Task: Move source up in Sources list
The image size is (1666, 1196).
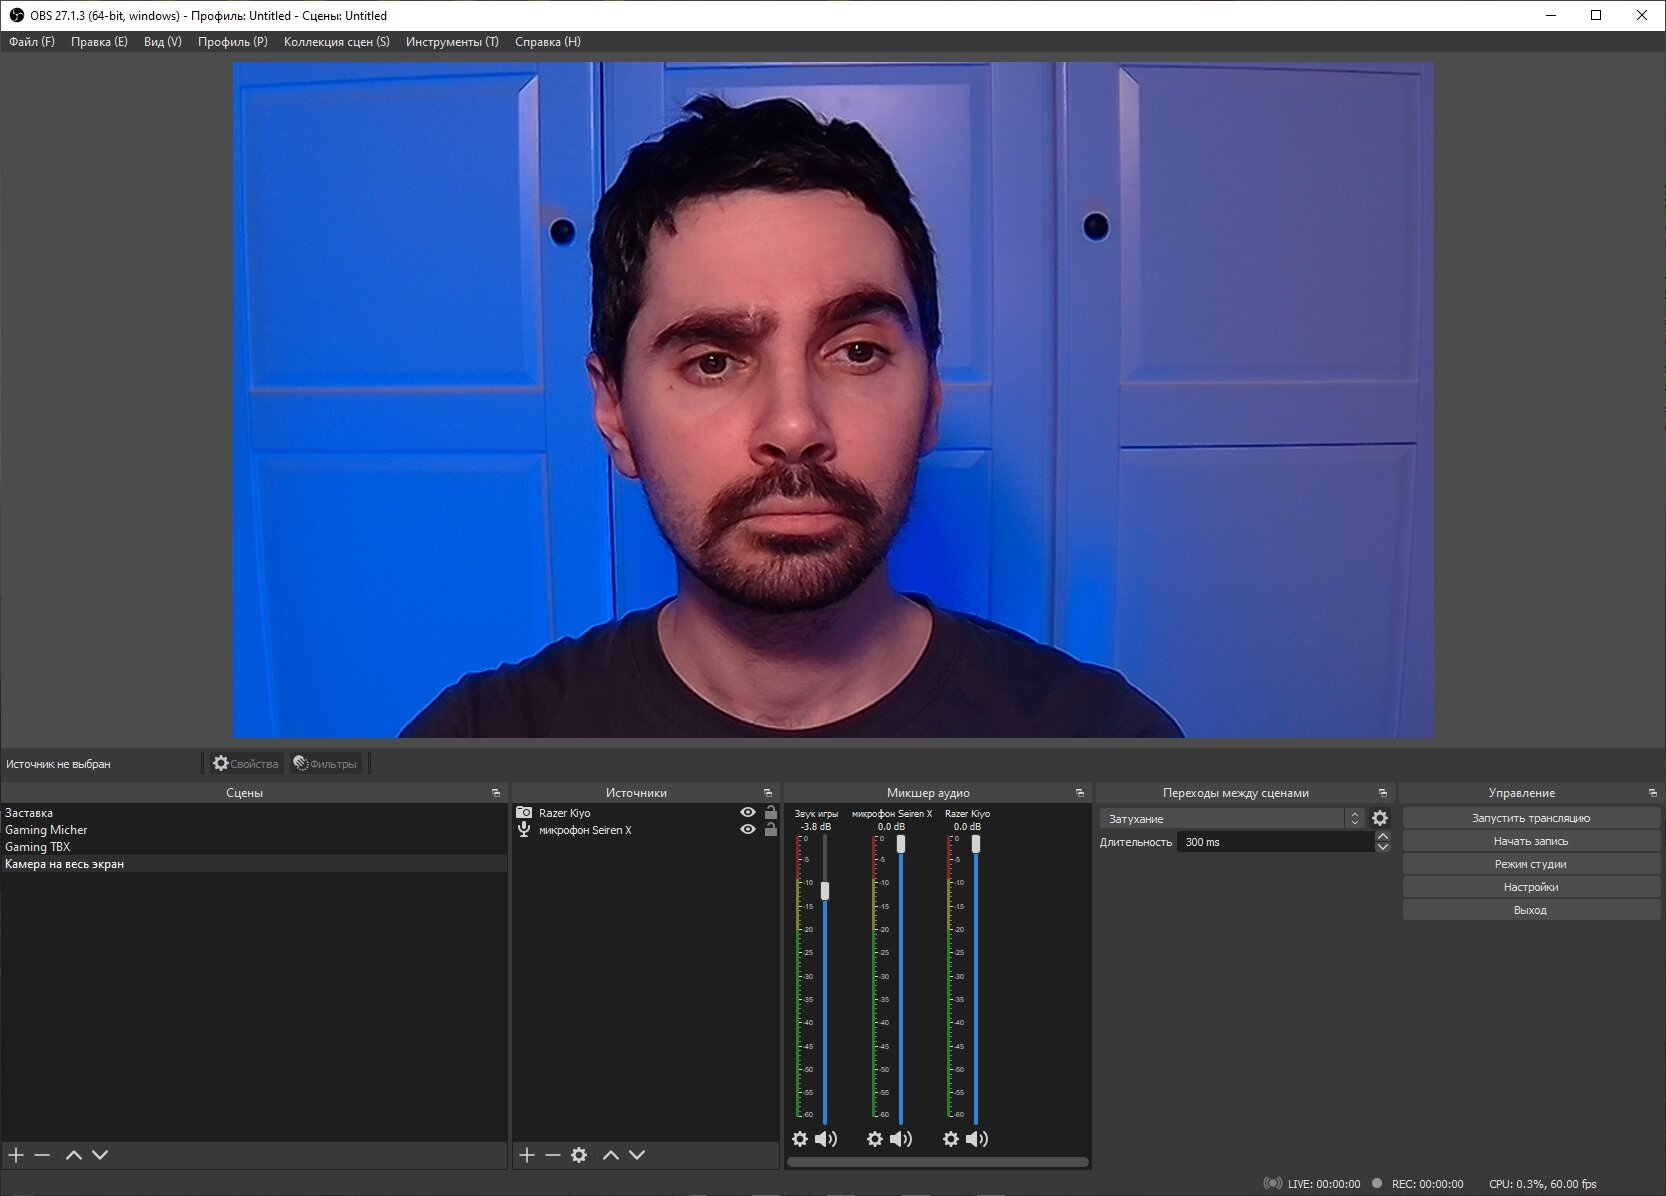Action: click(x=611, y=1155)
